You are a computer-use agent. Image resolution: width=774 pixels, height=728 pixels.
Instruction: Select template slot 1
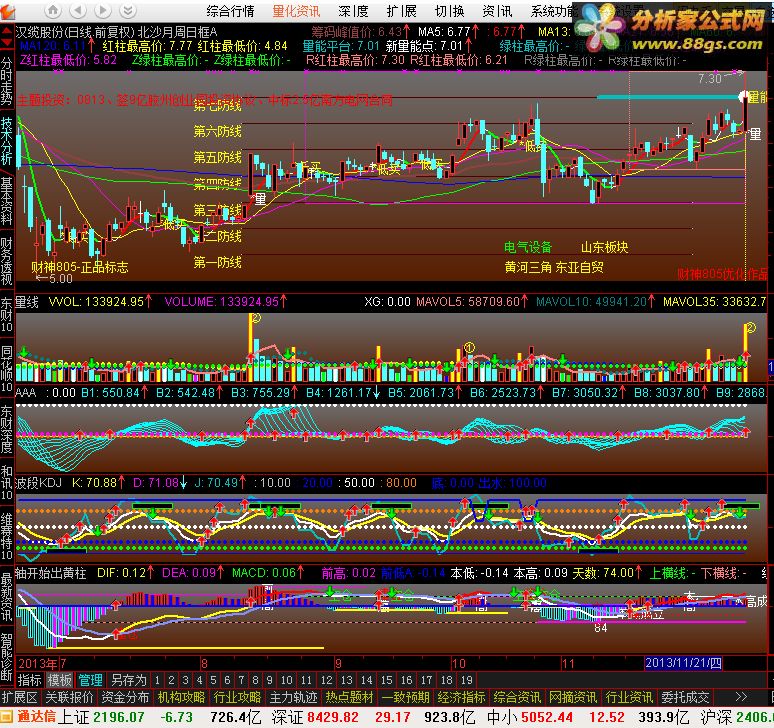coord(157,680)
